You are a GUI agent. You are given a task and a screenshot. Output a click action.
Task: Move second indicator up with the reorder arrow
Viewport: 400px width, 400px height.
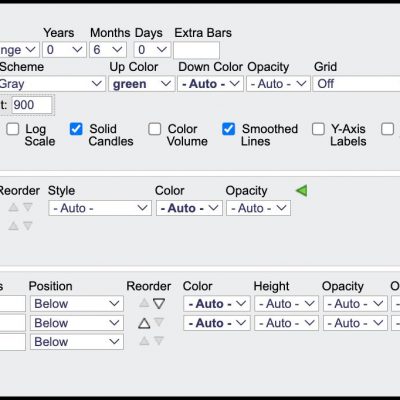click(x=144, y=323)
